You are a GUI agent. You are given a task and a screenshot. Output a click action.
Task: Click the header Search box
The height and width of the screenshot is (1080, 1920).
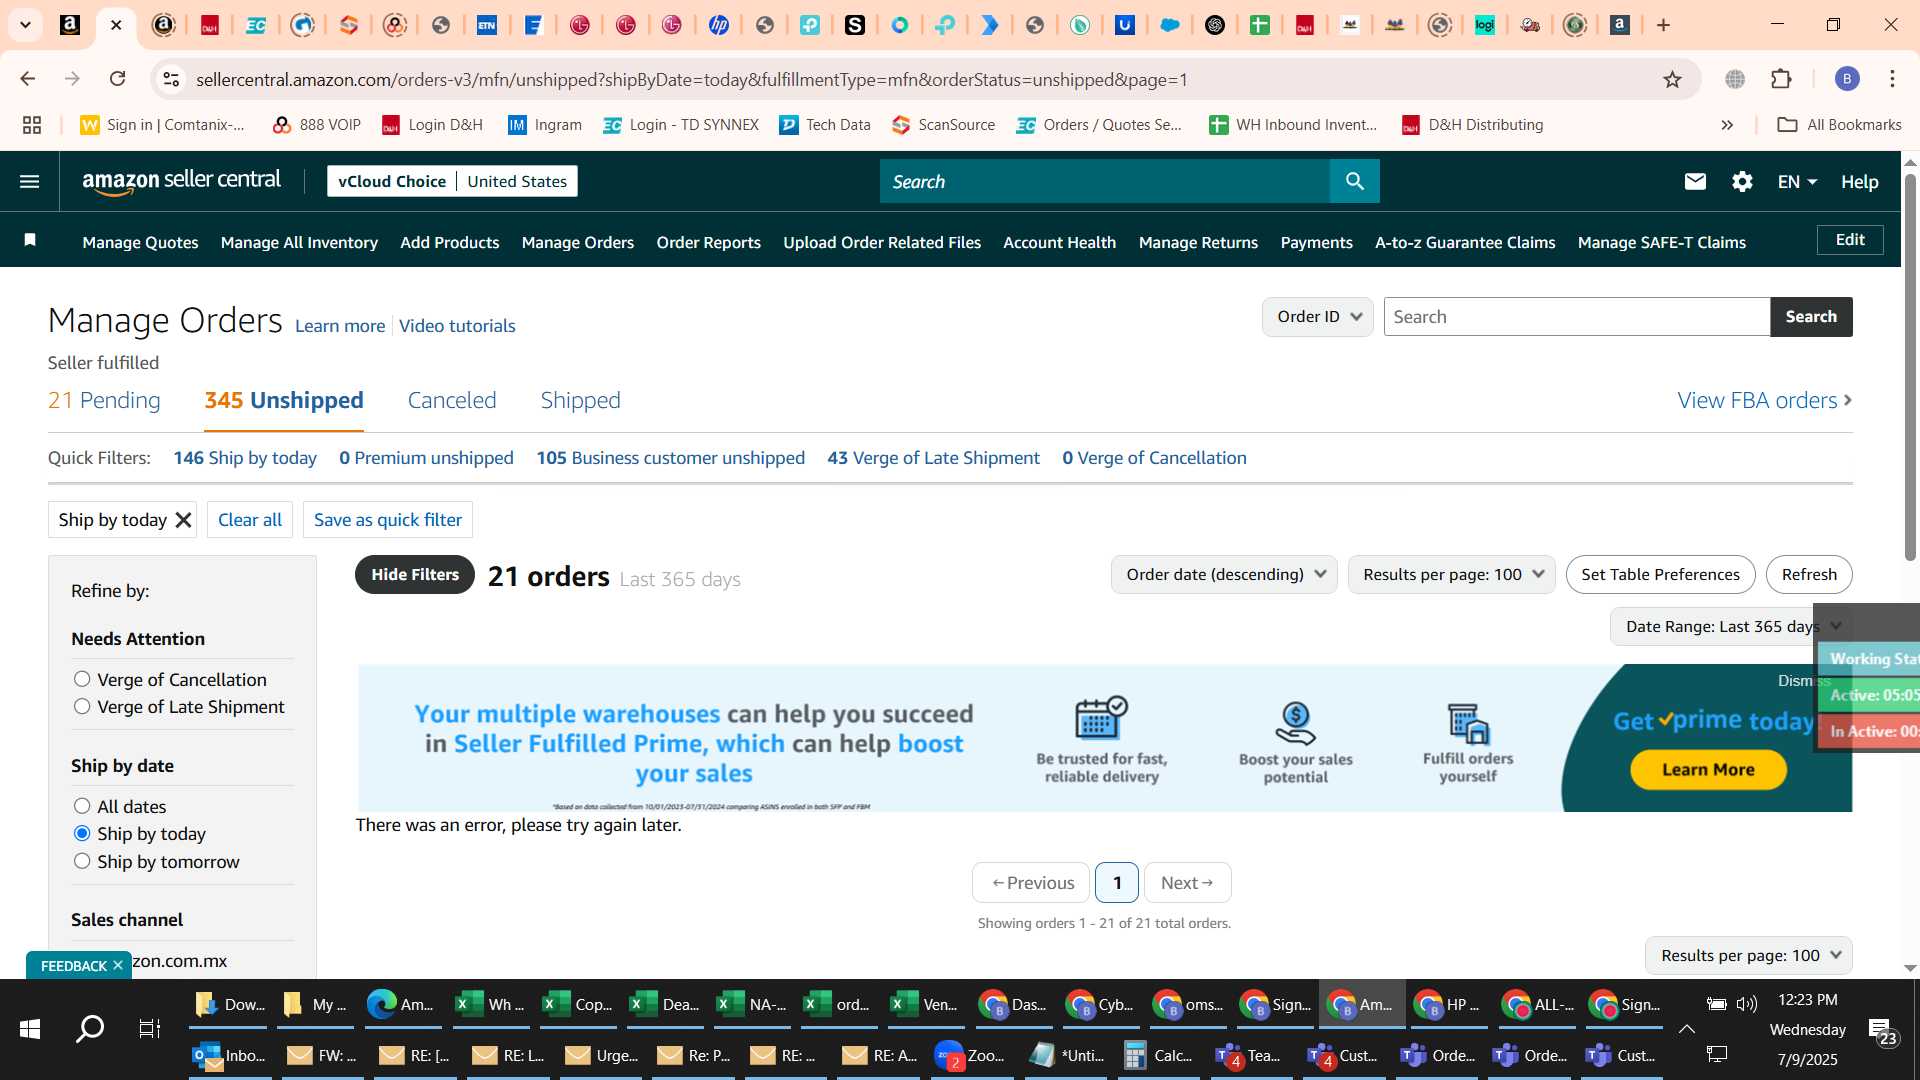(1105, 181)
